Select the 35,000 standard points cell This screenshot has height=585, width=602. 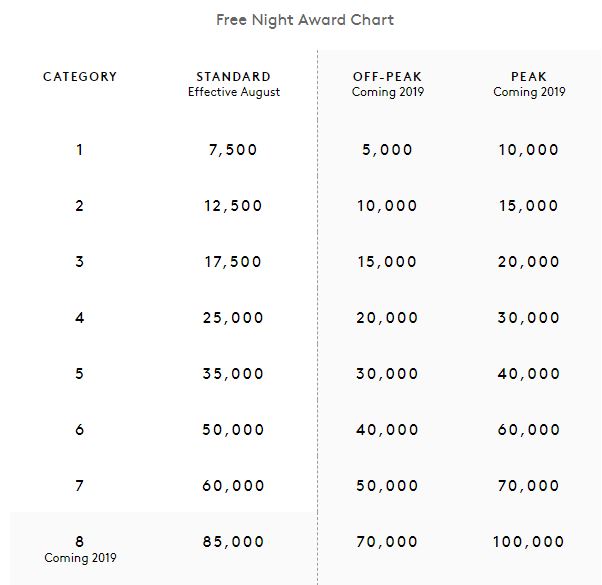(x=233, y=374)
